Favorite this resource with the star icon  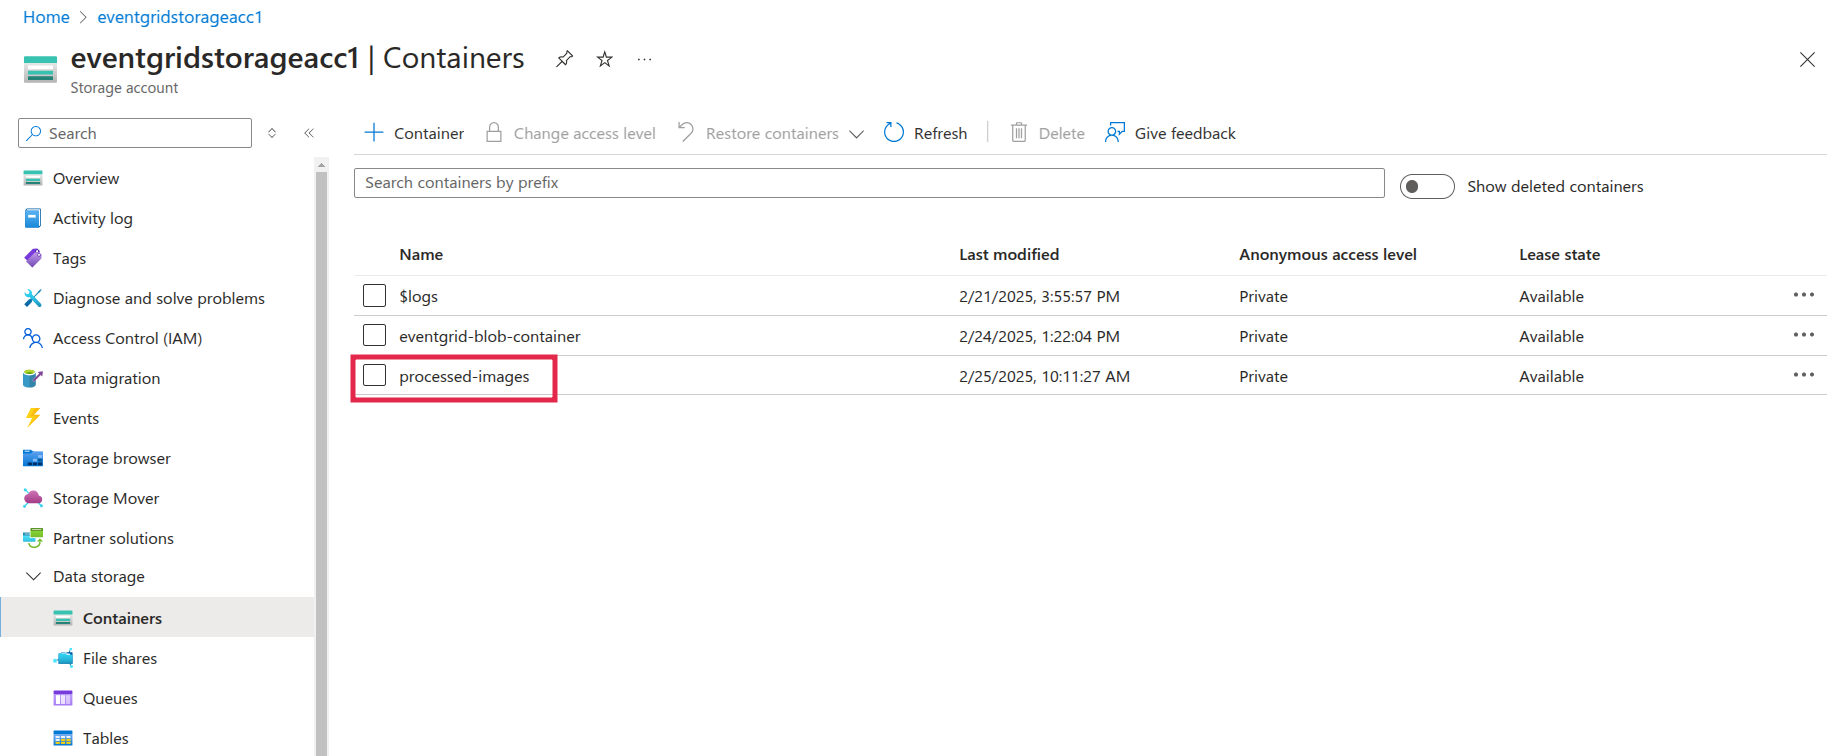tap(604, 59)
